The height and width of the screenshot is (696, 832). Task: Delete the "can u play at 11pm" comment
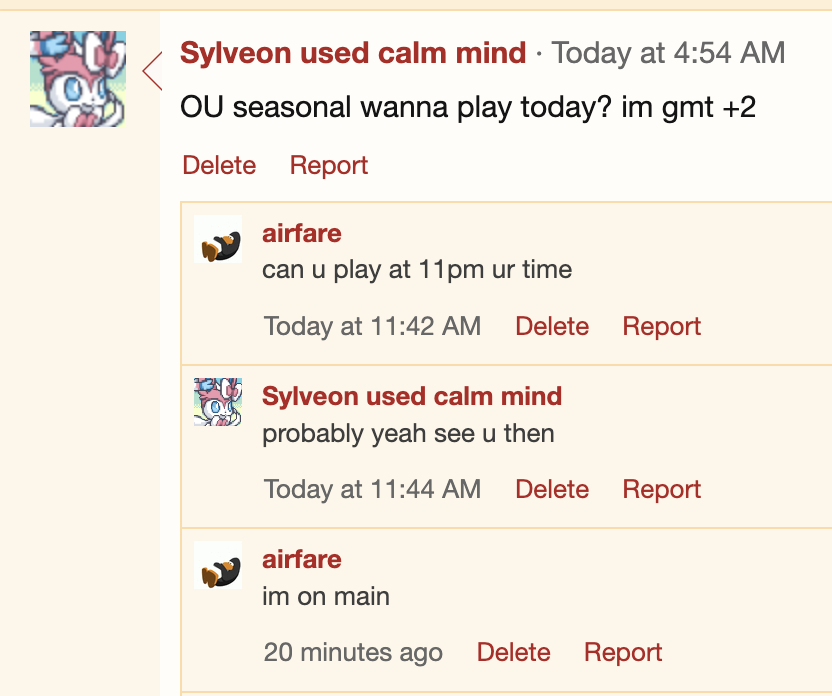pyautogui.click(x=552, y=326)
